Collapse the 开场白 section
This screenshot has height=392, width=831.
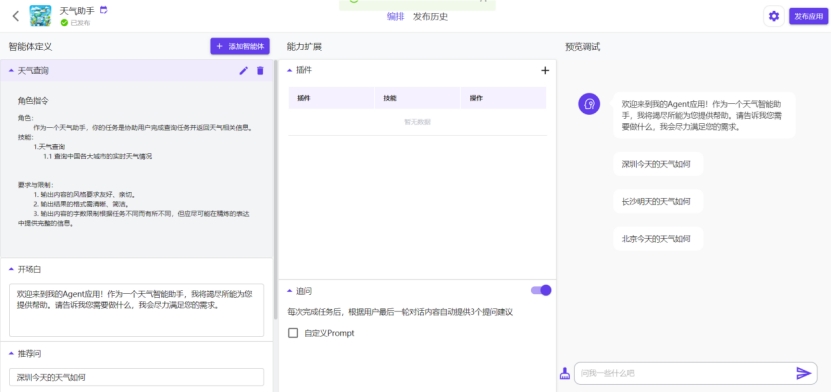click(12, 269)
